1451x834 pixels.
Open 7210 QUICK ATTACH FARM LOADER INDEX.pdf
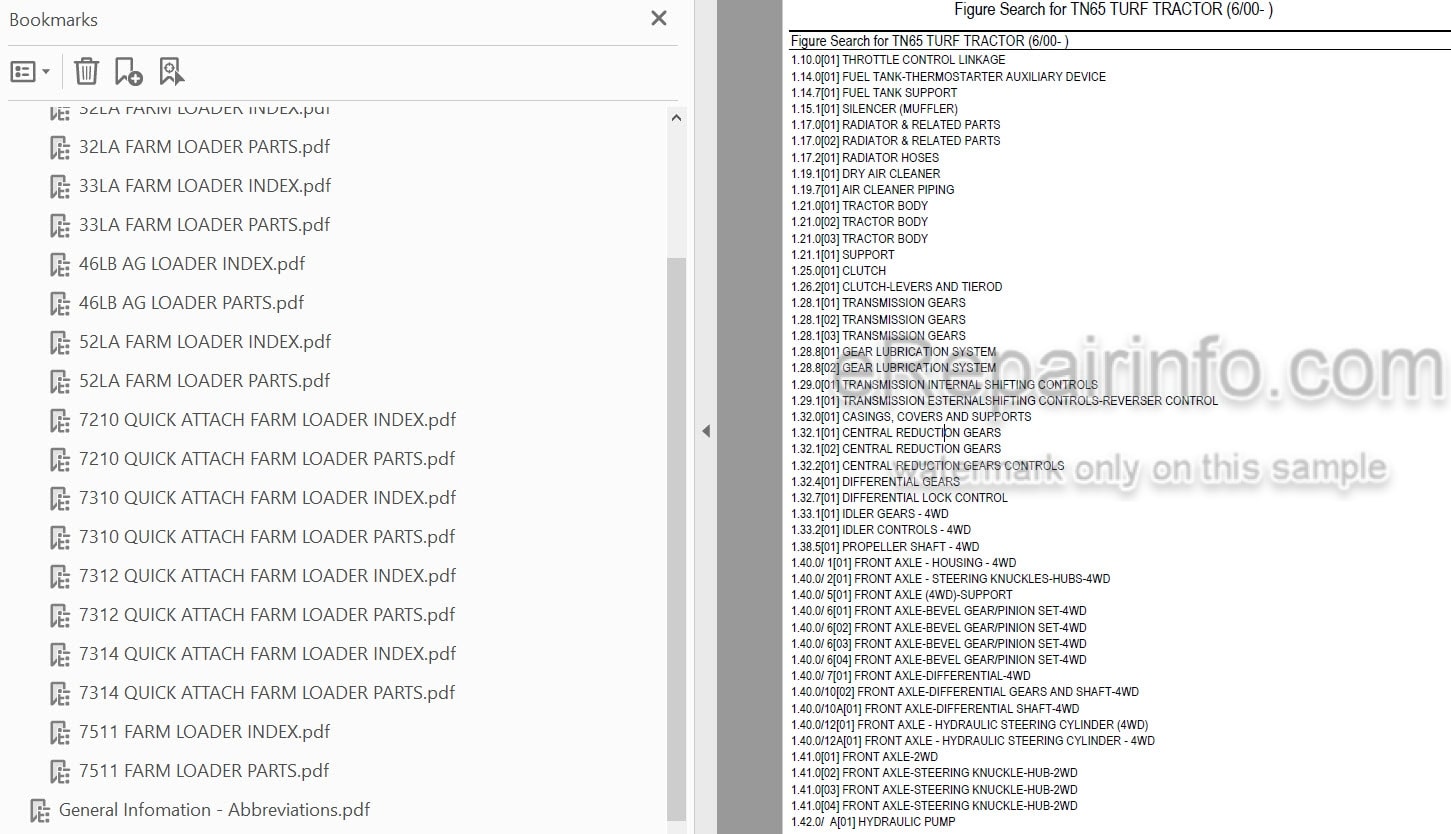pyautogui.click(x=267, y=420)
